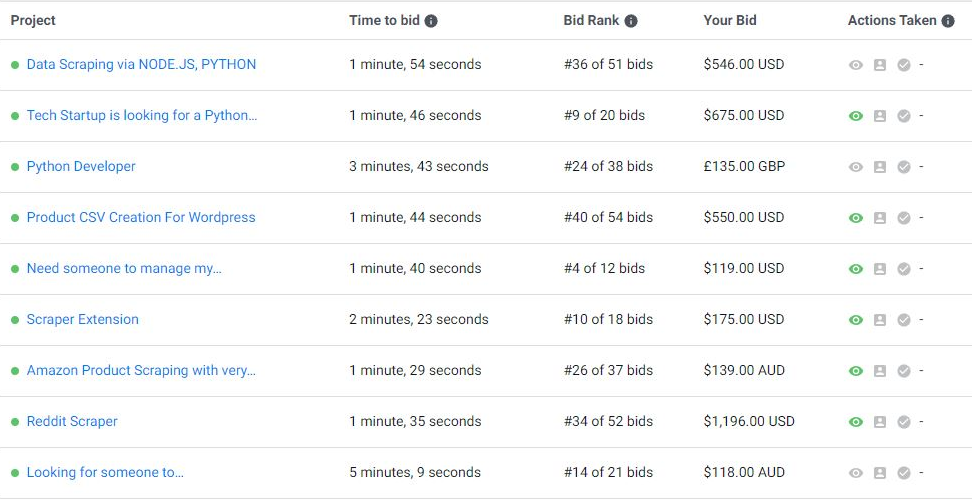Click the checkmark icon in Python Developer row
Viewport: 972px width, 500px height.
(904, 167)
